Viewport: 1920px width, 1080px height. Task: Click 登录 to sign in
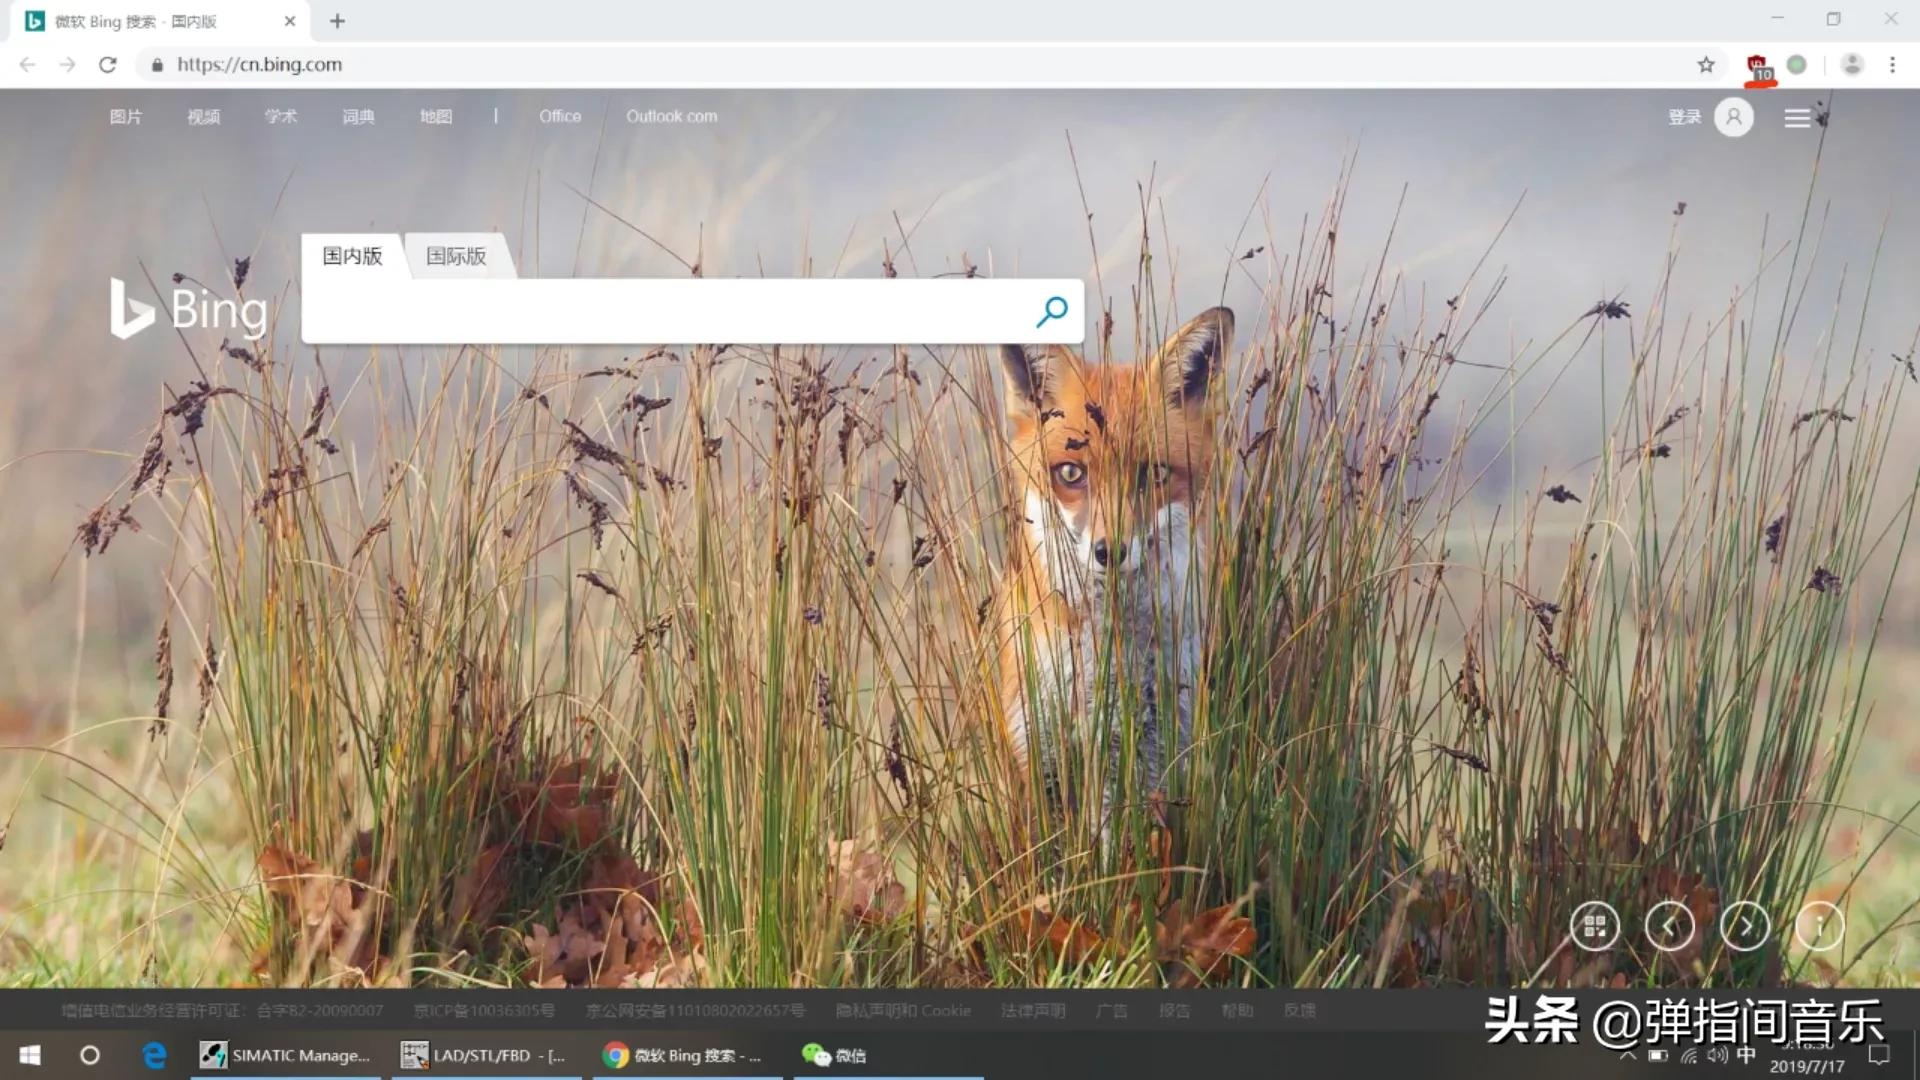(1684, 117)
